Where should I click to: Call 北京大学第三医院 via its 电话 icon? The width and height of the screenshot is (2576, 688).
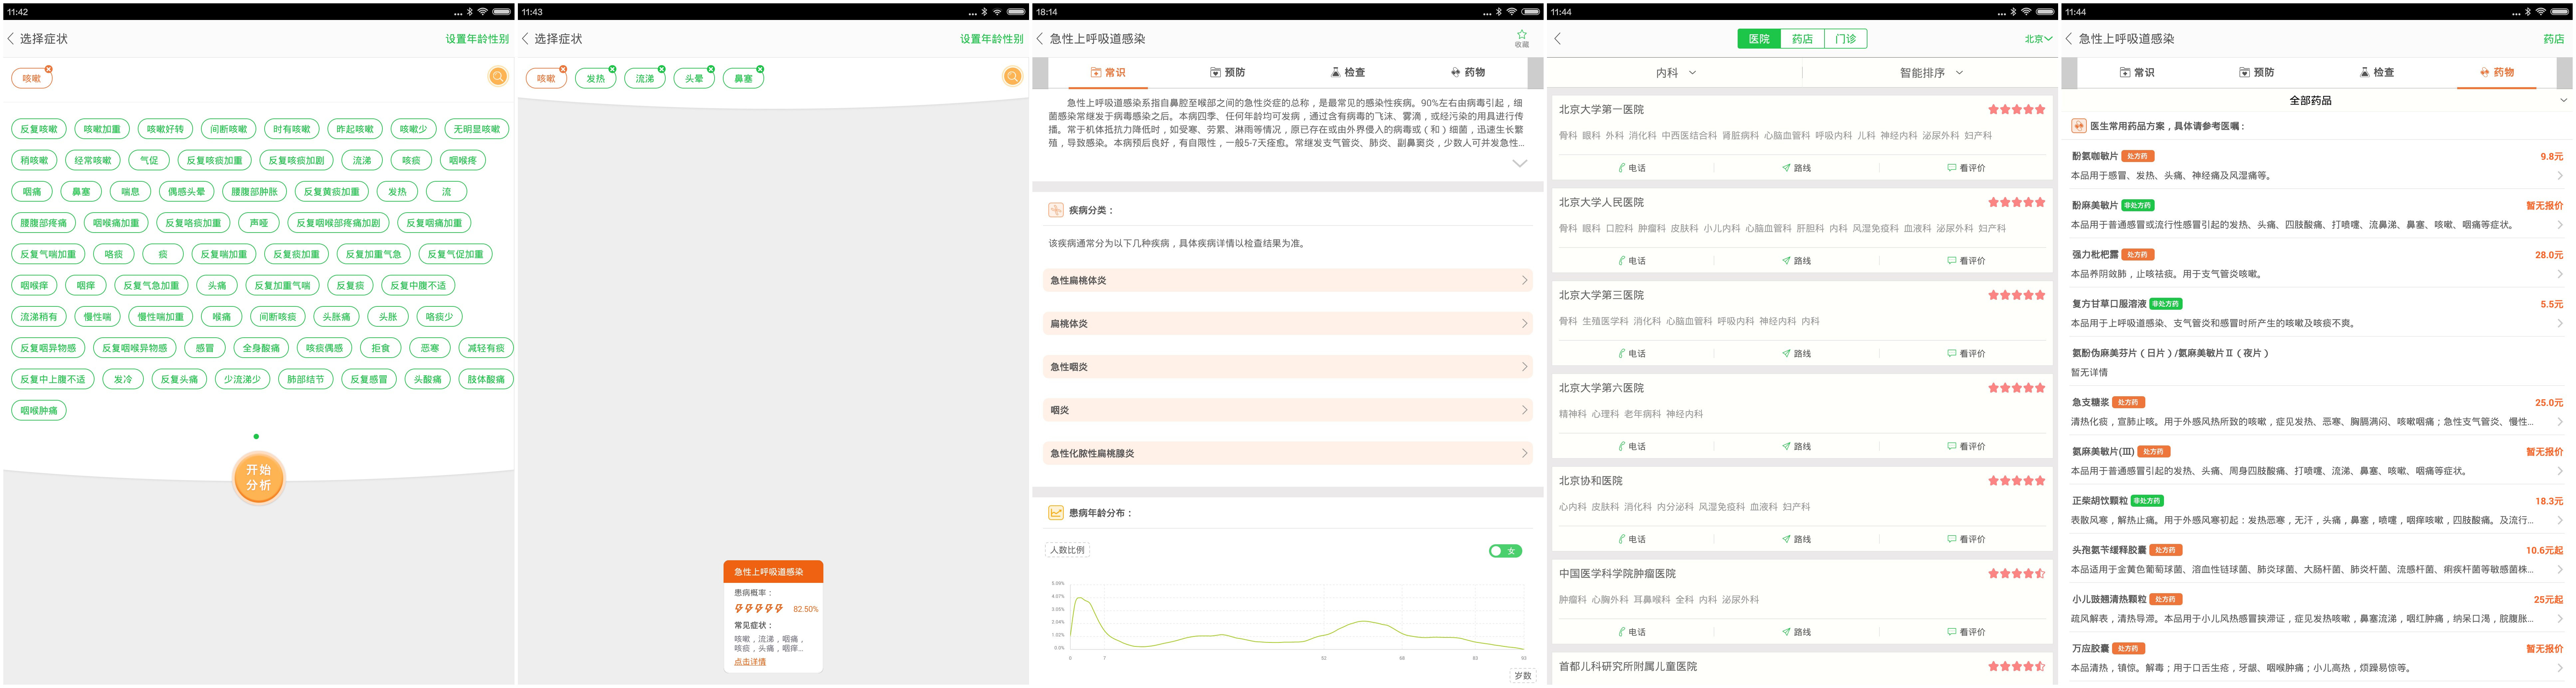[1632, 354]
